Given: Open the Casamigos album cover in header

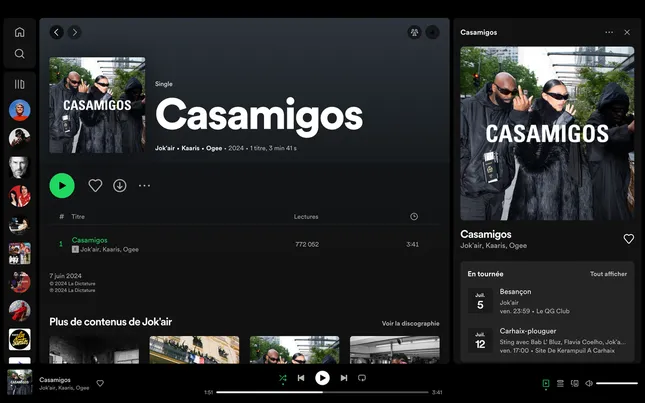Looking at the screenshot, I should click(97, 105).
